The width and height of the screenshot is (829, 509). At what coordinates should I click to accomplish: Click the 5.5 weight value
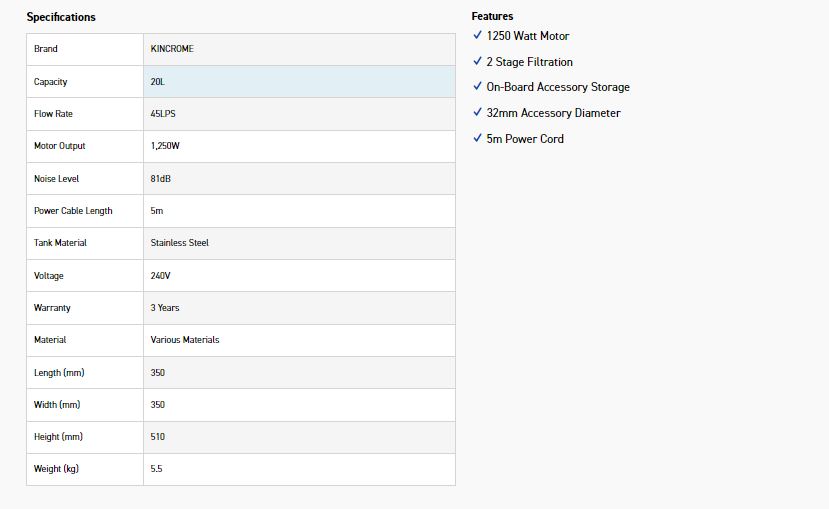click(x=156, y=469)
